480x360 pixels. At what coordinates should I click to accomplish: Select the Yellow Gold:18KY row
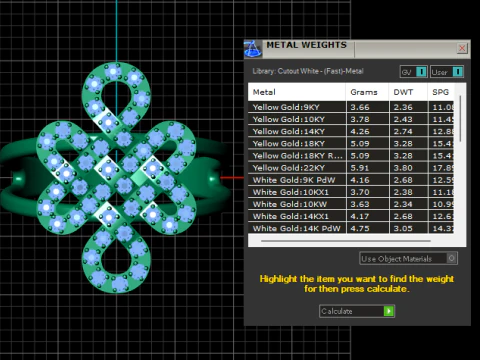(x=351, y=144)
